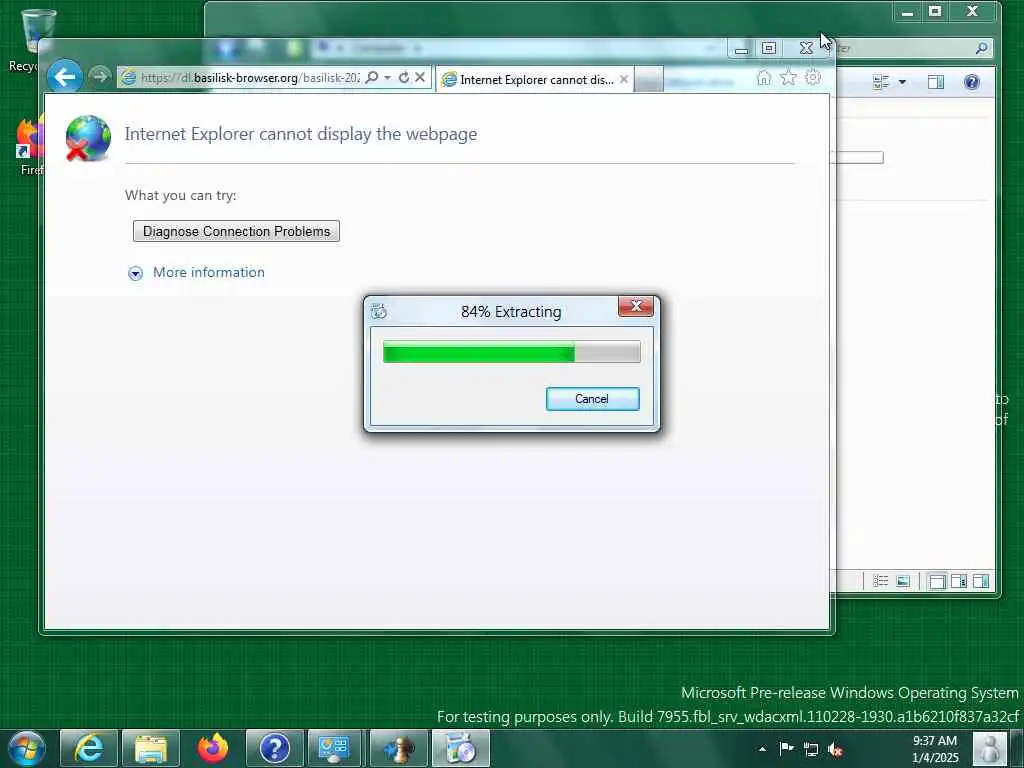
Task: Close the 84% Extracting dialog
Action: (636, 306)
